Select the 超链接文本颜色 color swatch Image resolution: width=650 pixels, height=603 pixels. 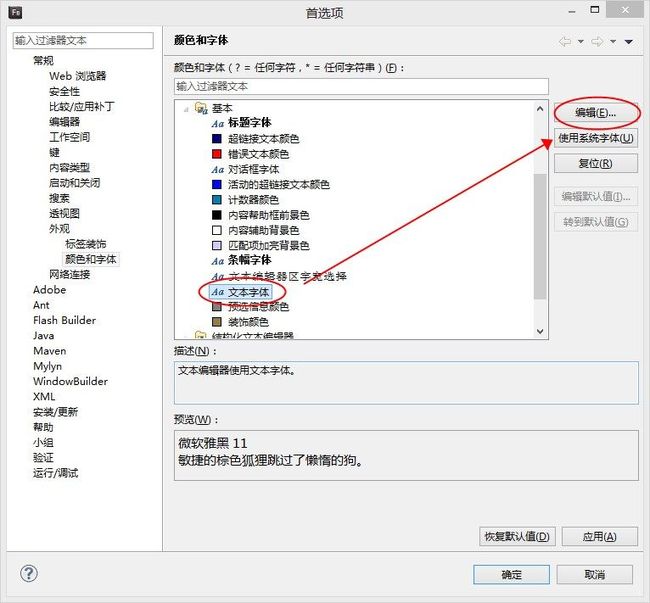[217, 138]
